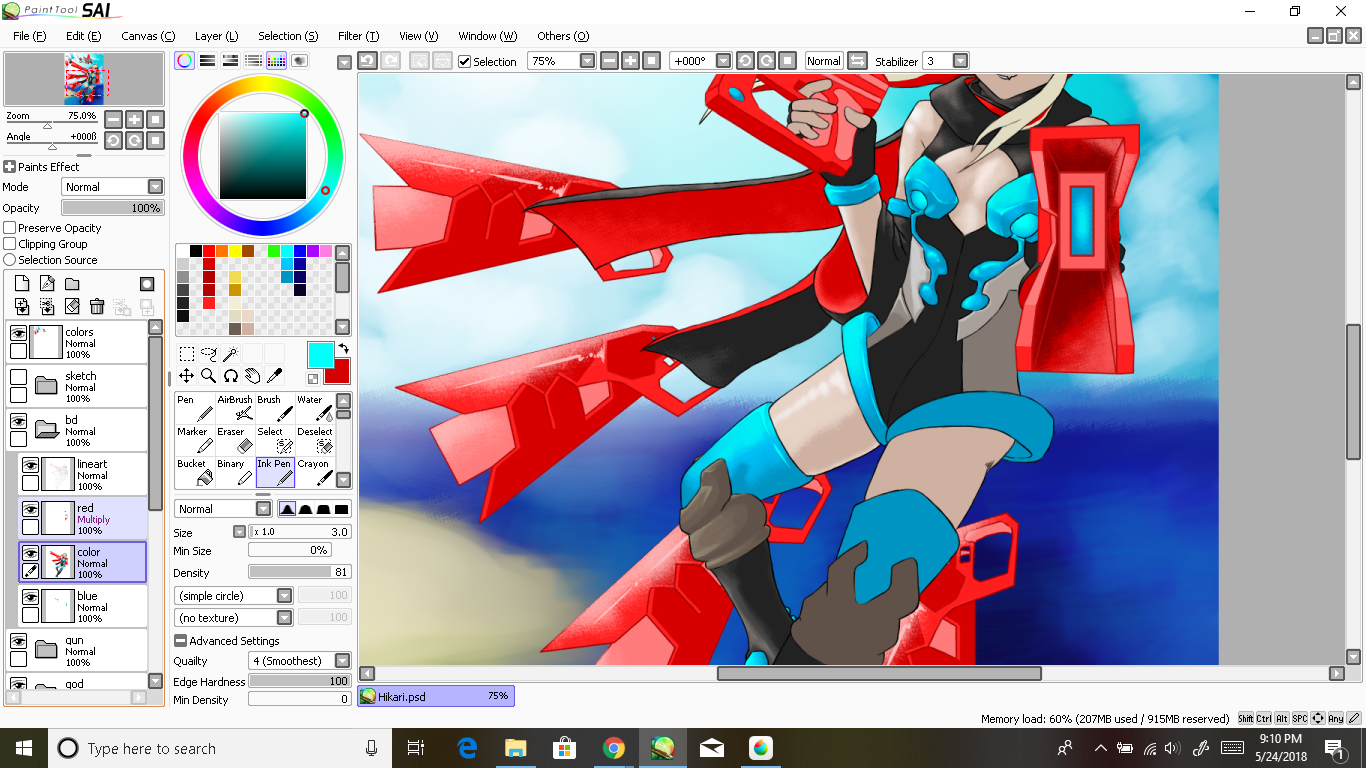Swap foreground and background colors

click(345, 349)
